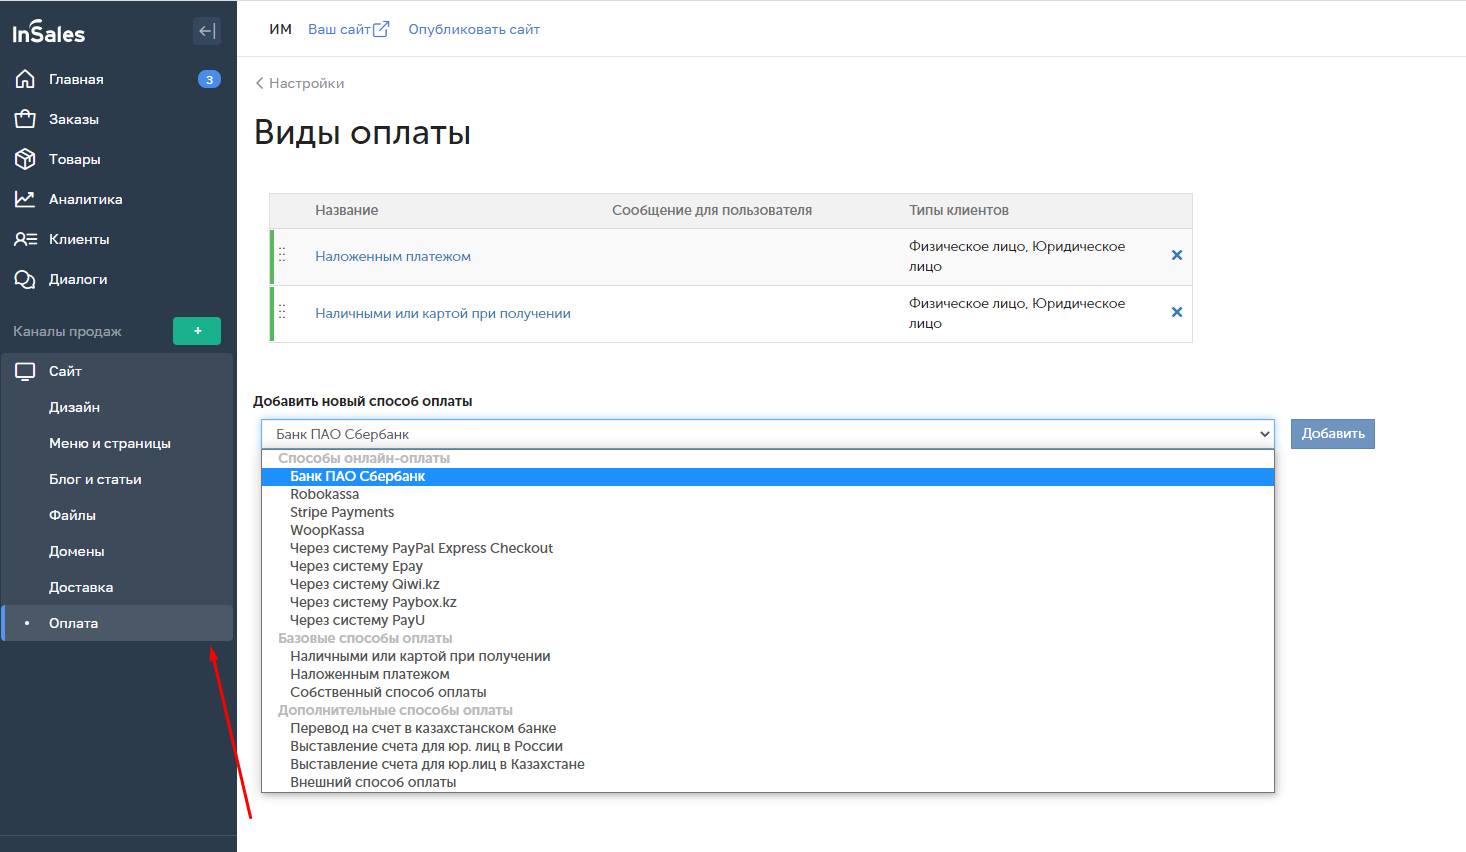Choose Через систему PayPal Express Checkout
The height and width of the screenshot is (852, 1466).
click(768, 548)
